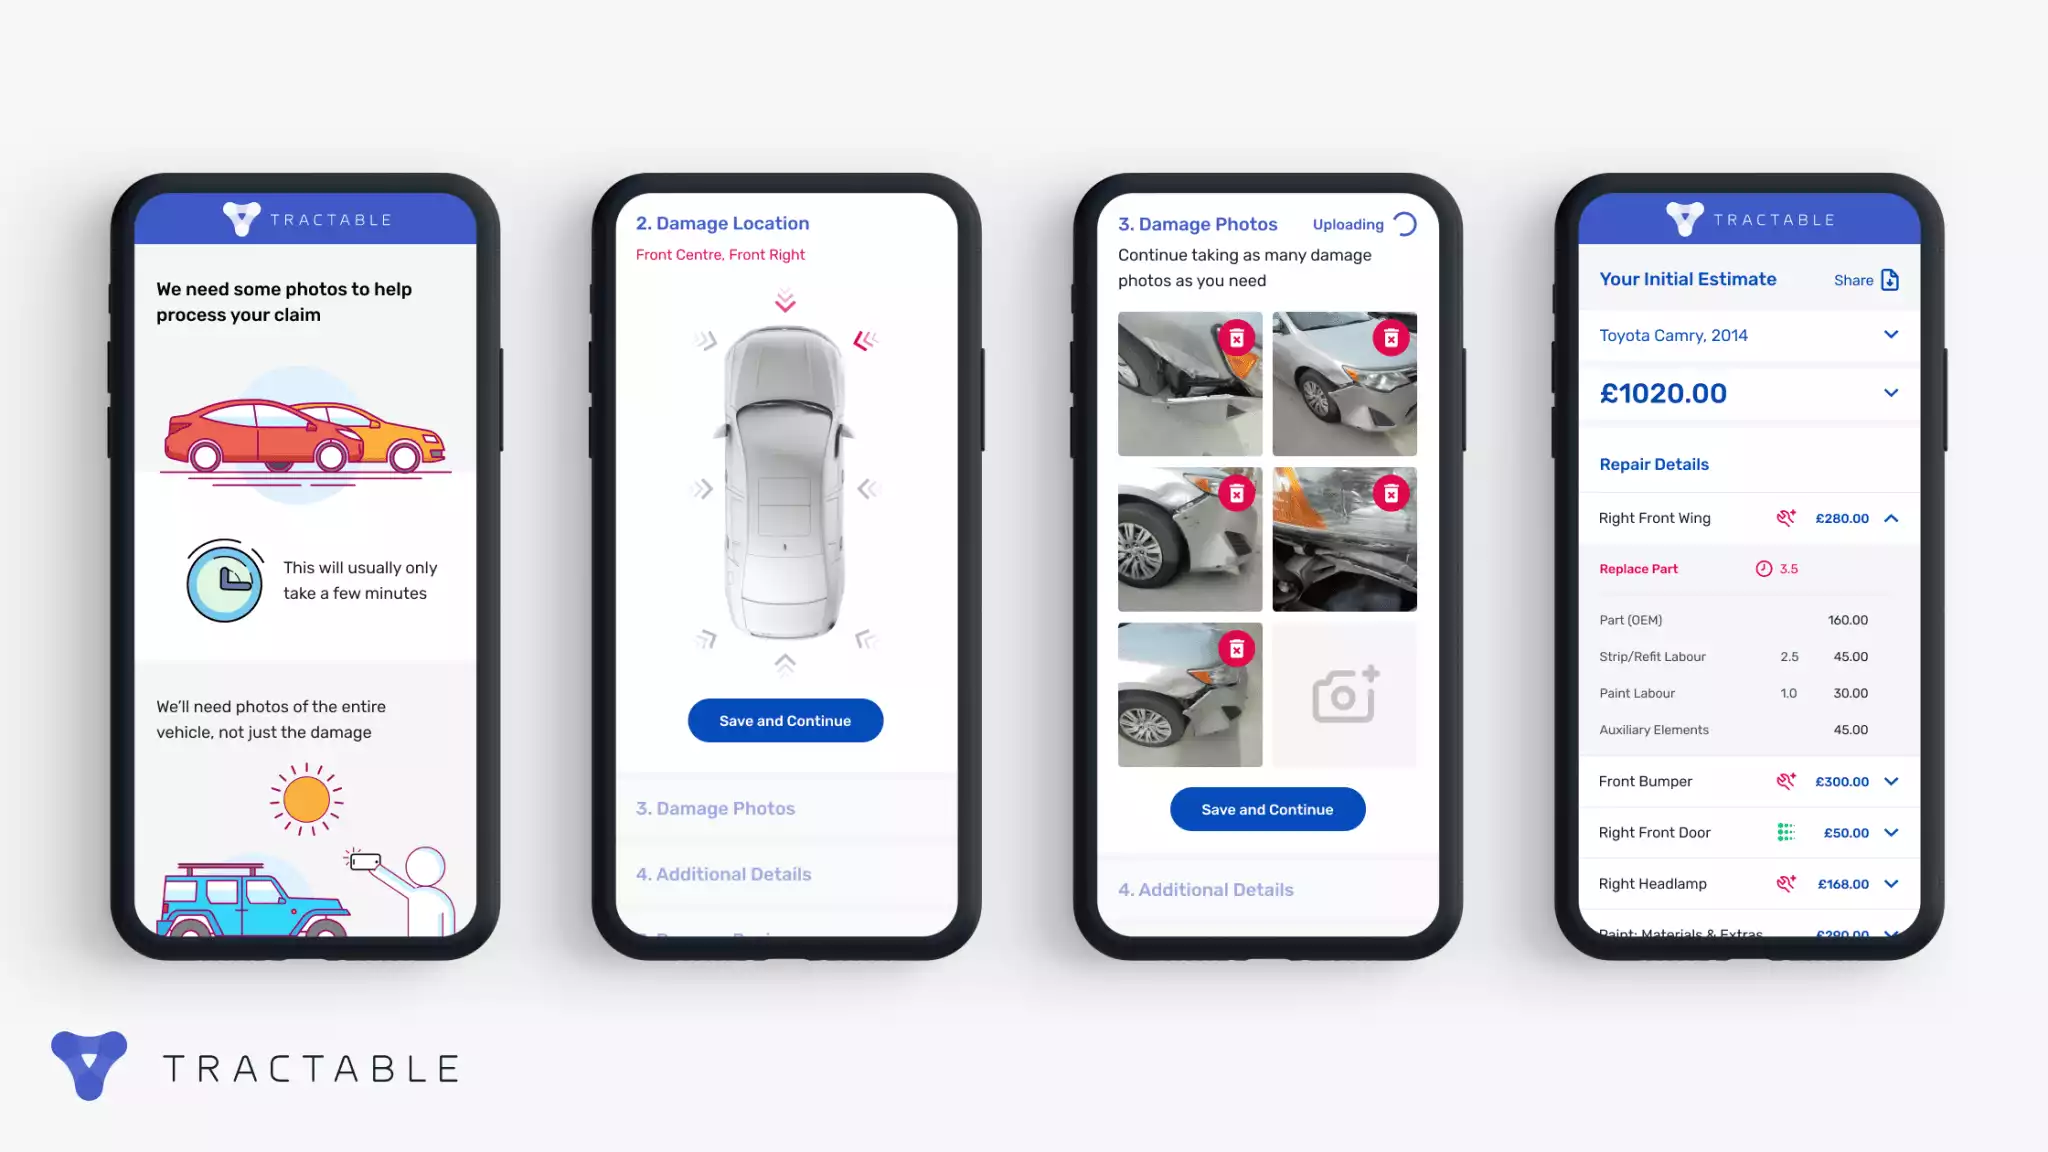This screenshot has height=1152, width=2048.
Task: Click the grid icon next to Right Front Door
Action: point(1785,831)
